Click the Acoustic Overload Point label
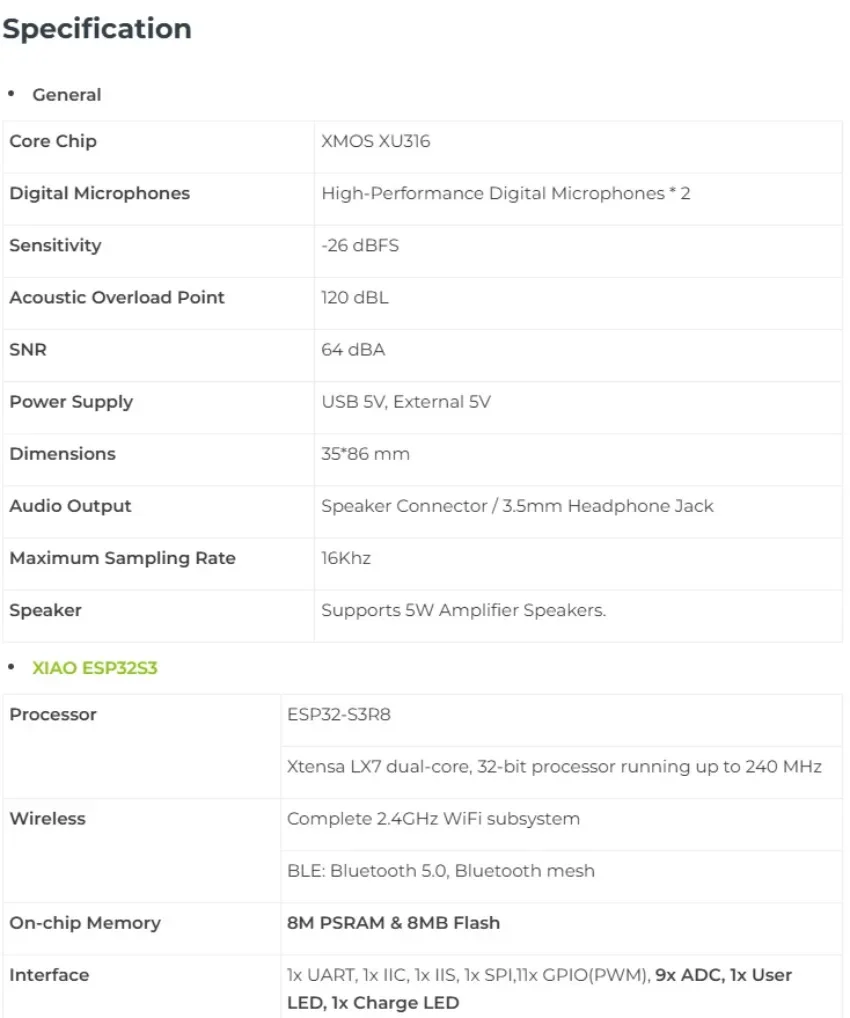The height and width of the screenshot is (1018, 850). coord(117,297)
